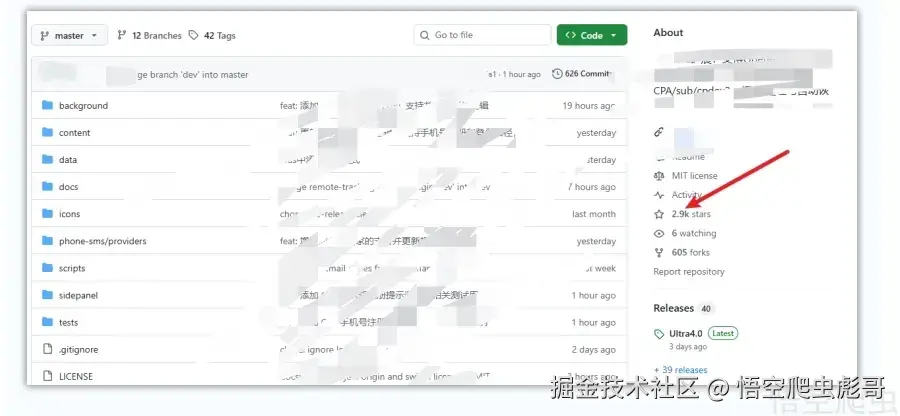Open the background folder name
This screenshot has width=900, height=416.
click(83, 106)
